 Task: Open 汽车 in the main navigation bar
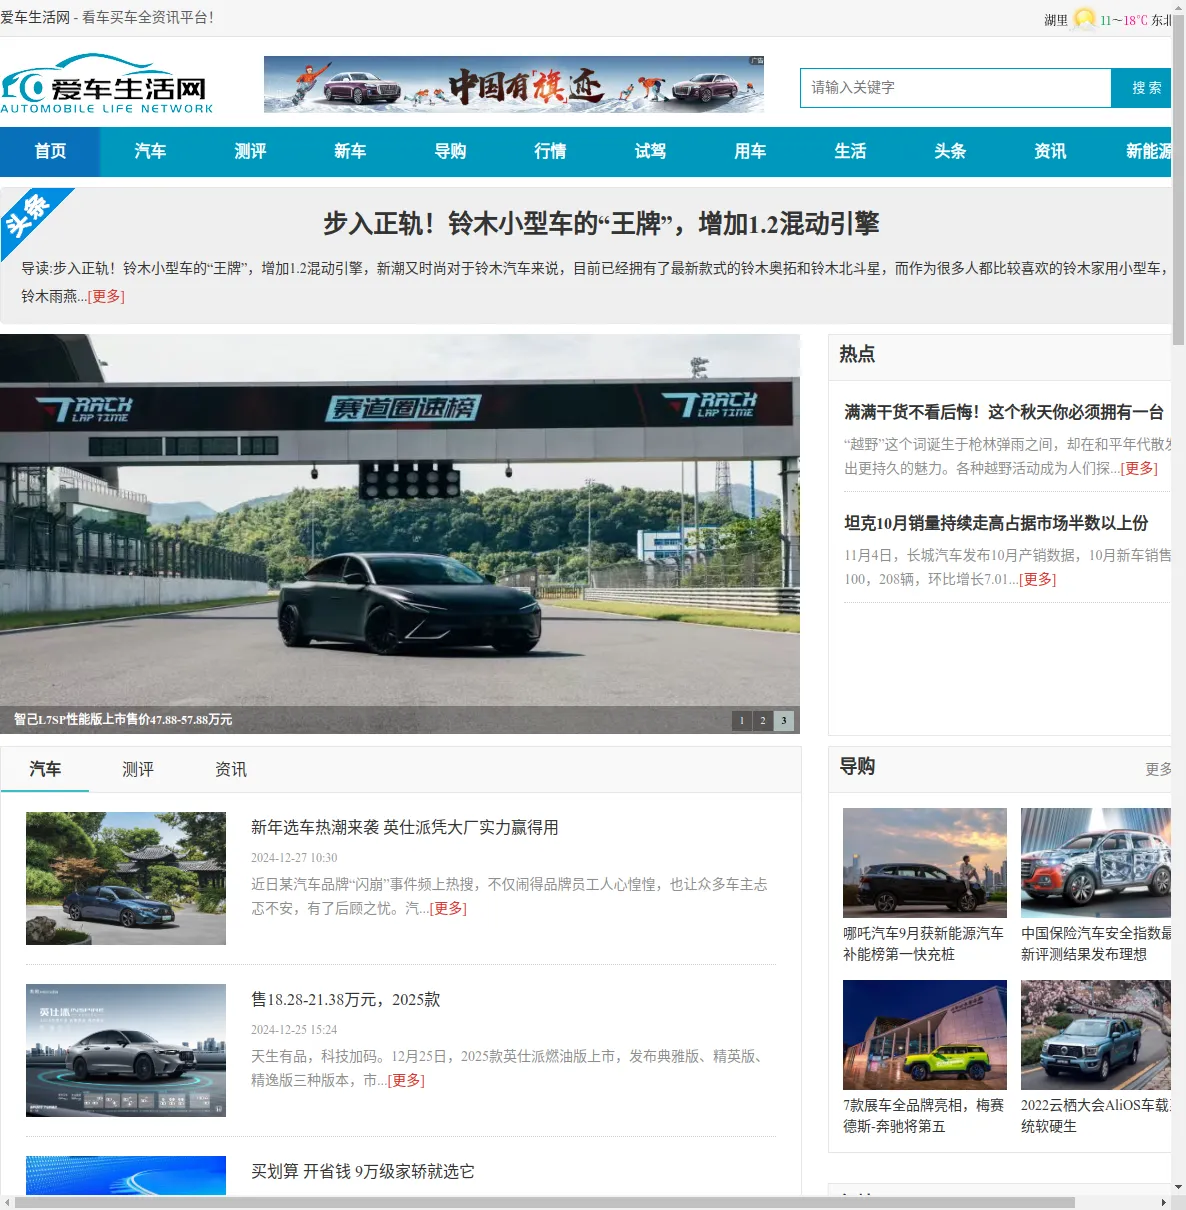(x=150, y=151)
